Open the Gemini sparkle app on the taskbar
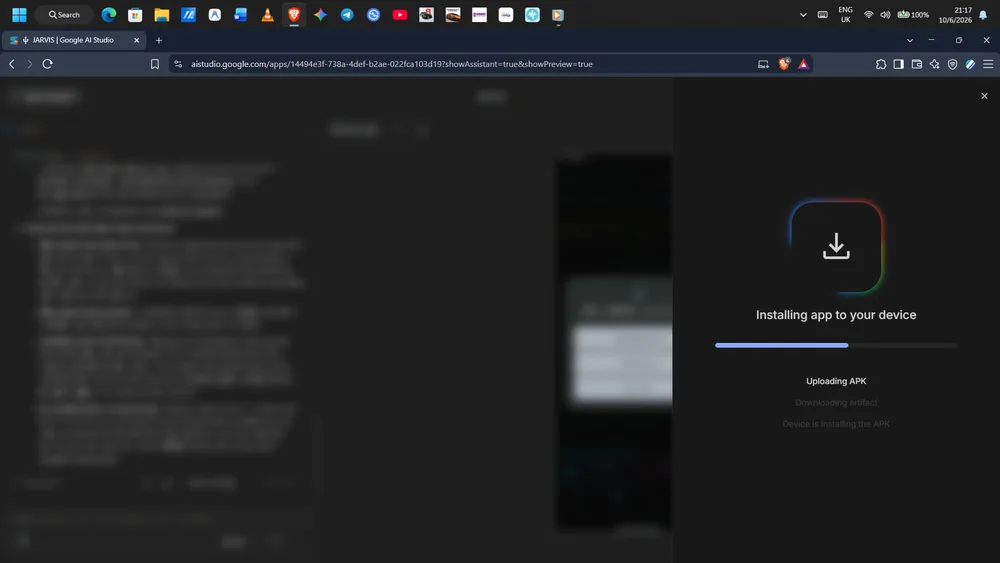 320,15
